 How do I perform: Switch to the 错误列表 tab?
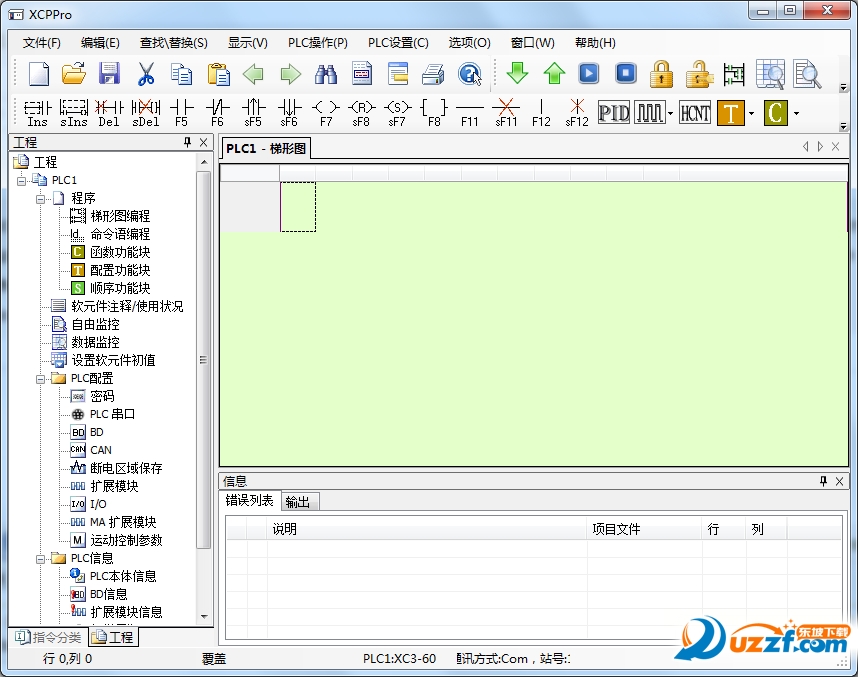250,500
